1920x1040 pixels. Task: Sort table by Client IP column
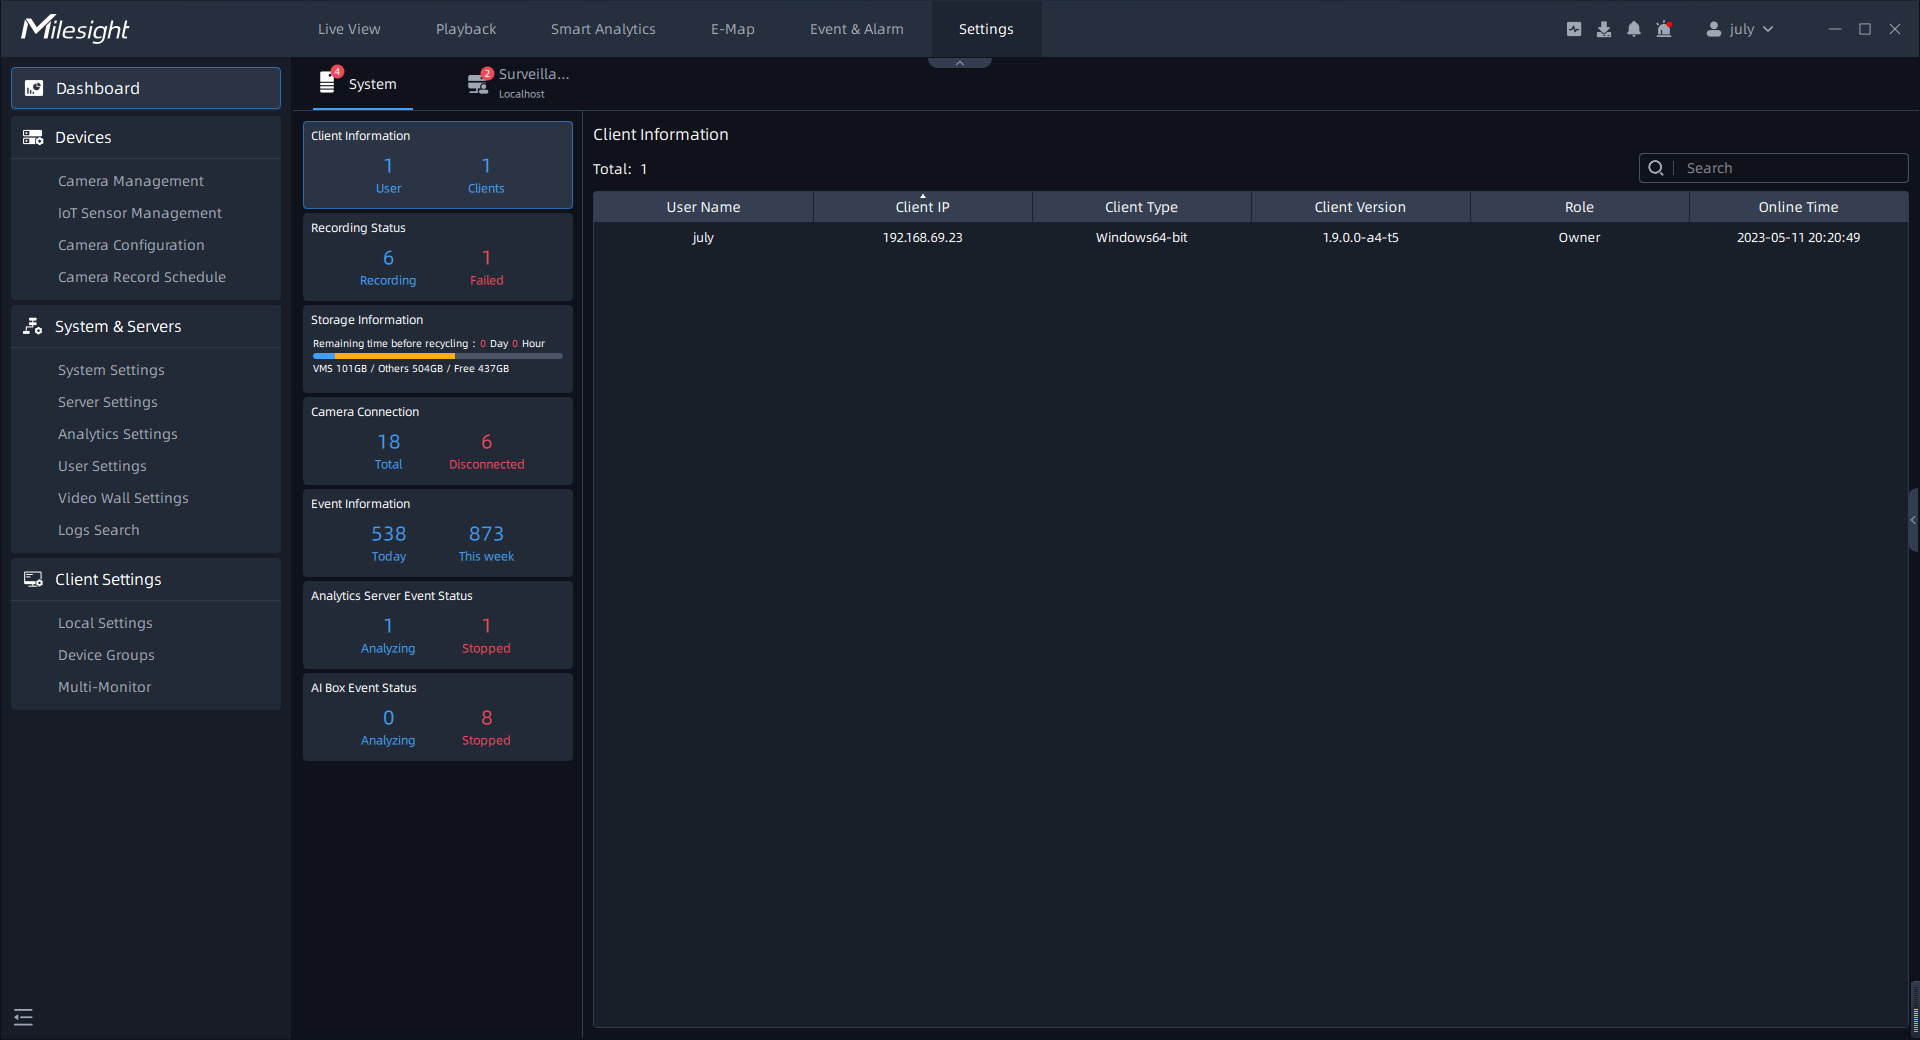point(922,207)
